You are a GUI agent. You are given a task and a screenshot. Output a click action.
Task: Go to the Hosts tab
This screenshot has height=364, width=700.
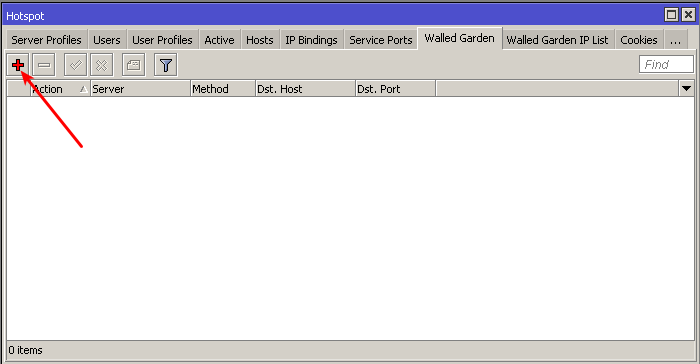click(260, 40)
